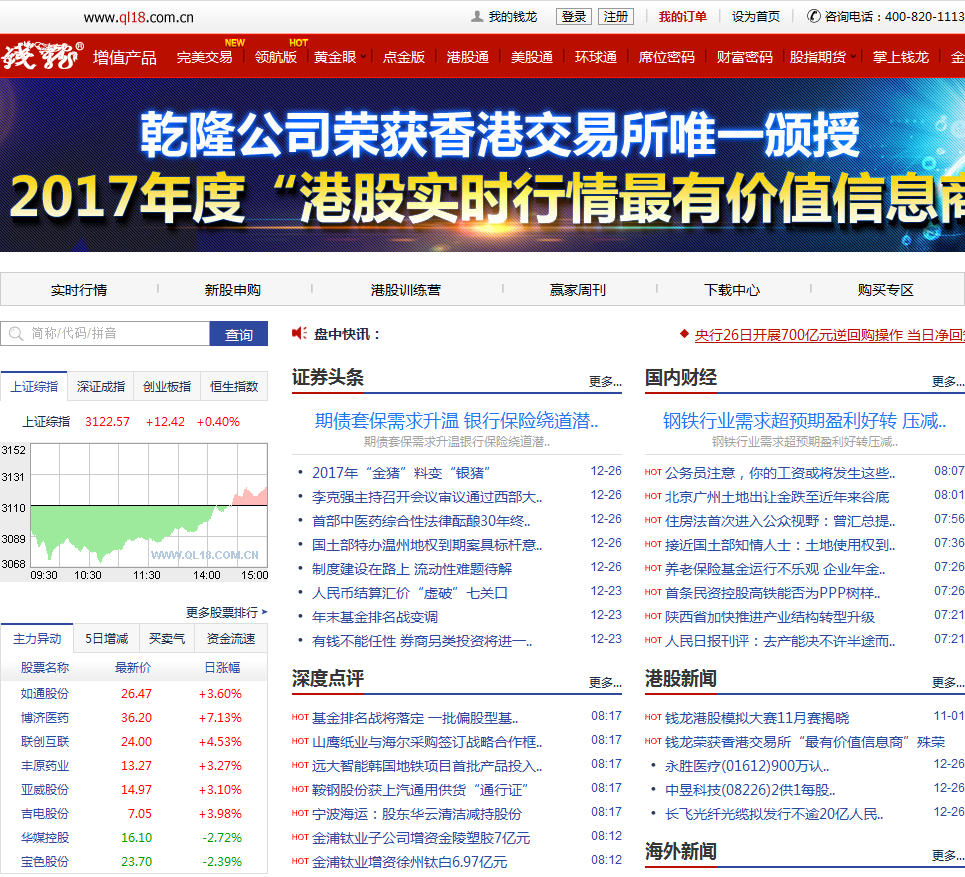This screenshot has width=965, height=877.
Task: Open 更多 for 证券头条 section
Action: [605, 382]
